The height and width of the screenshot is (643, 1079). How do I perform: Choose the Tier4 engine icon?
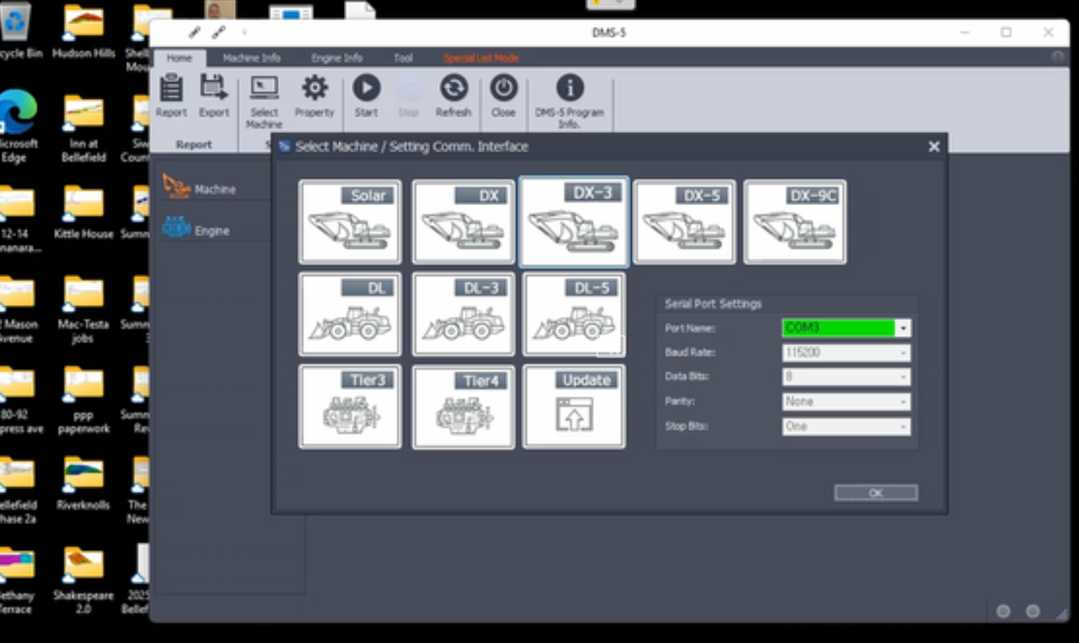click(463, 407)
